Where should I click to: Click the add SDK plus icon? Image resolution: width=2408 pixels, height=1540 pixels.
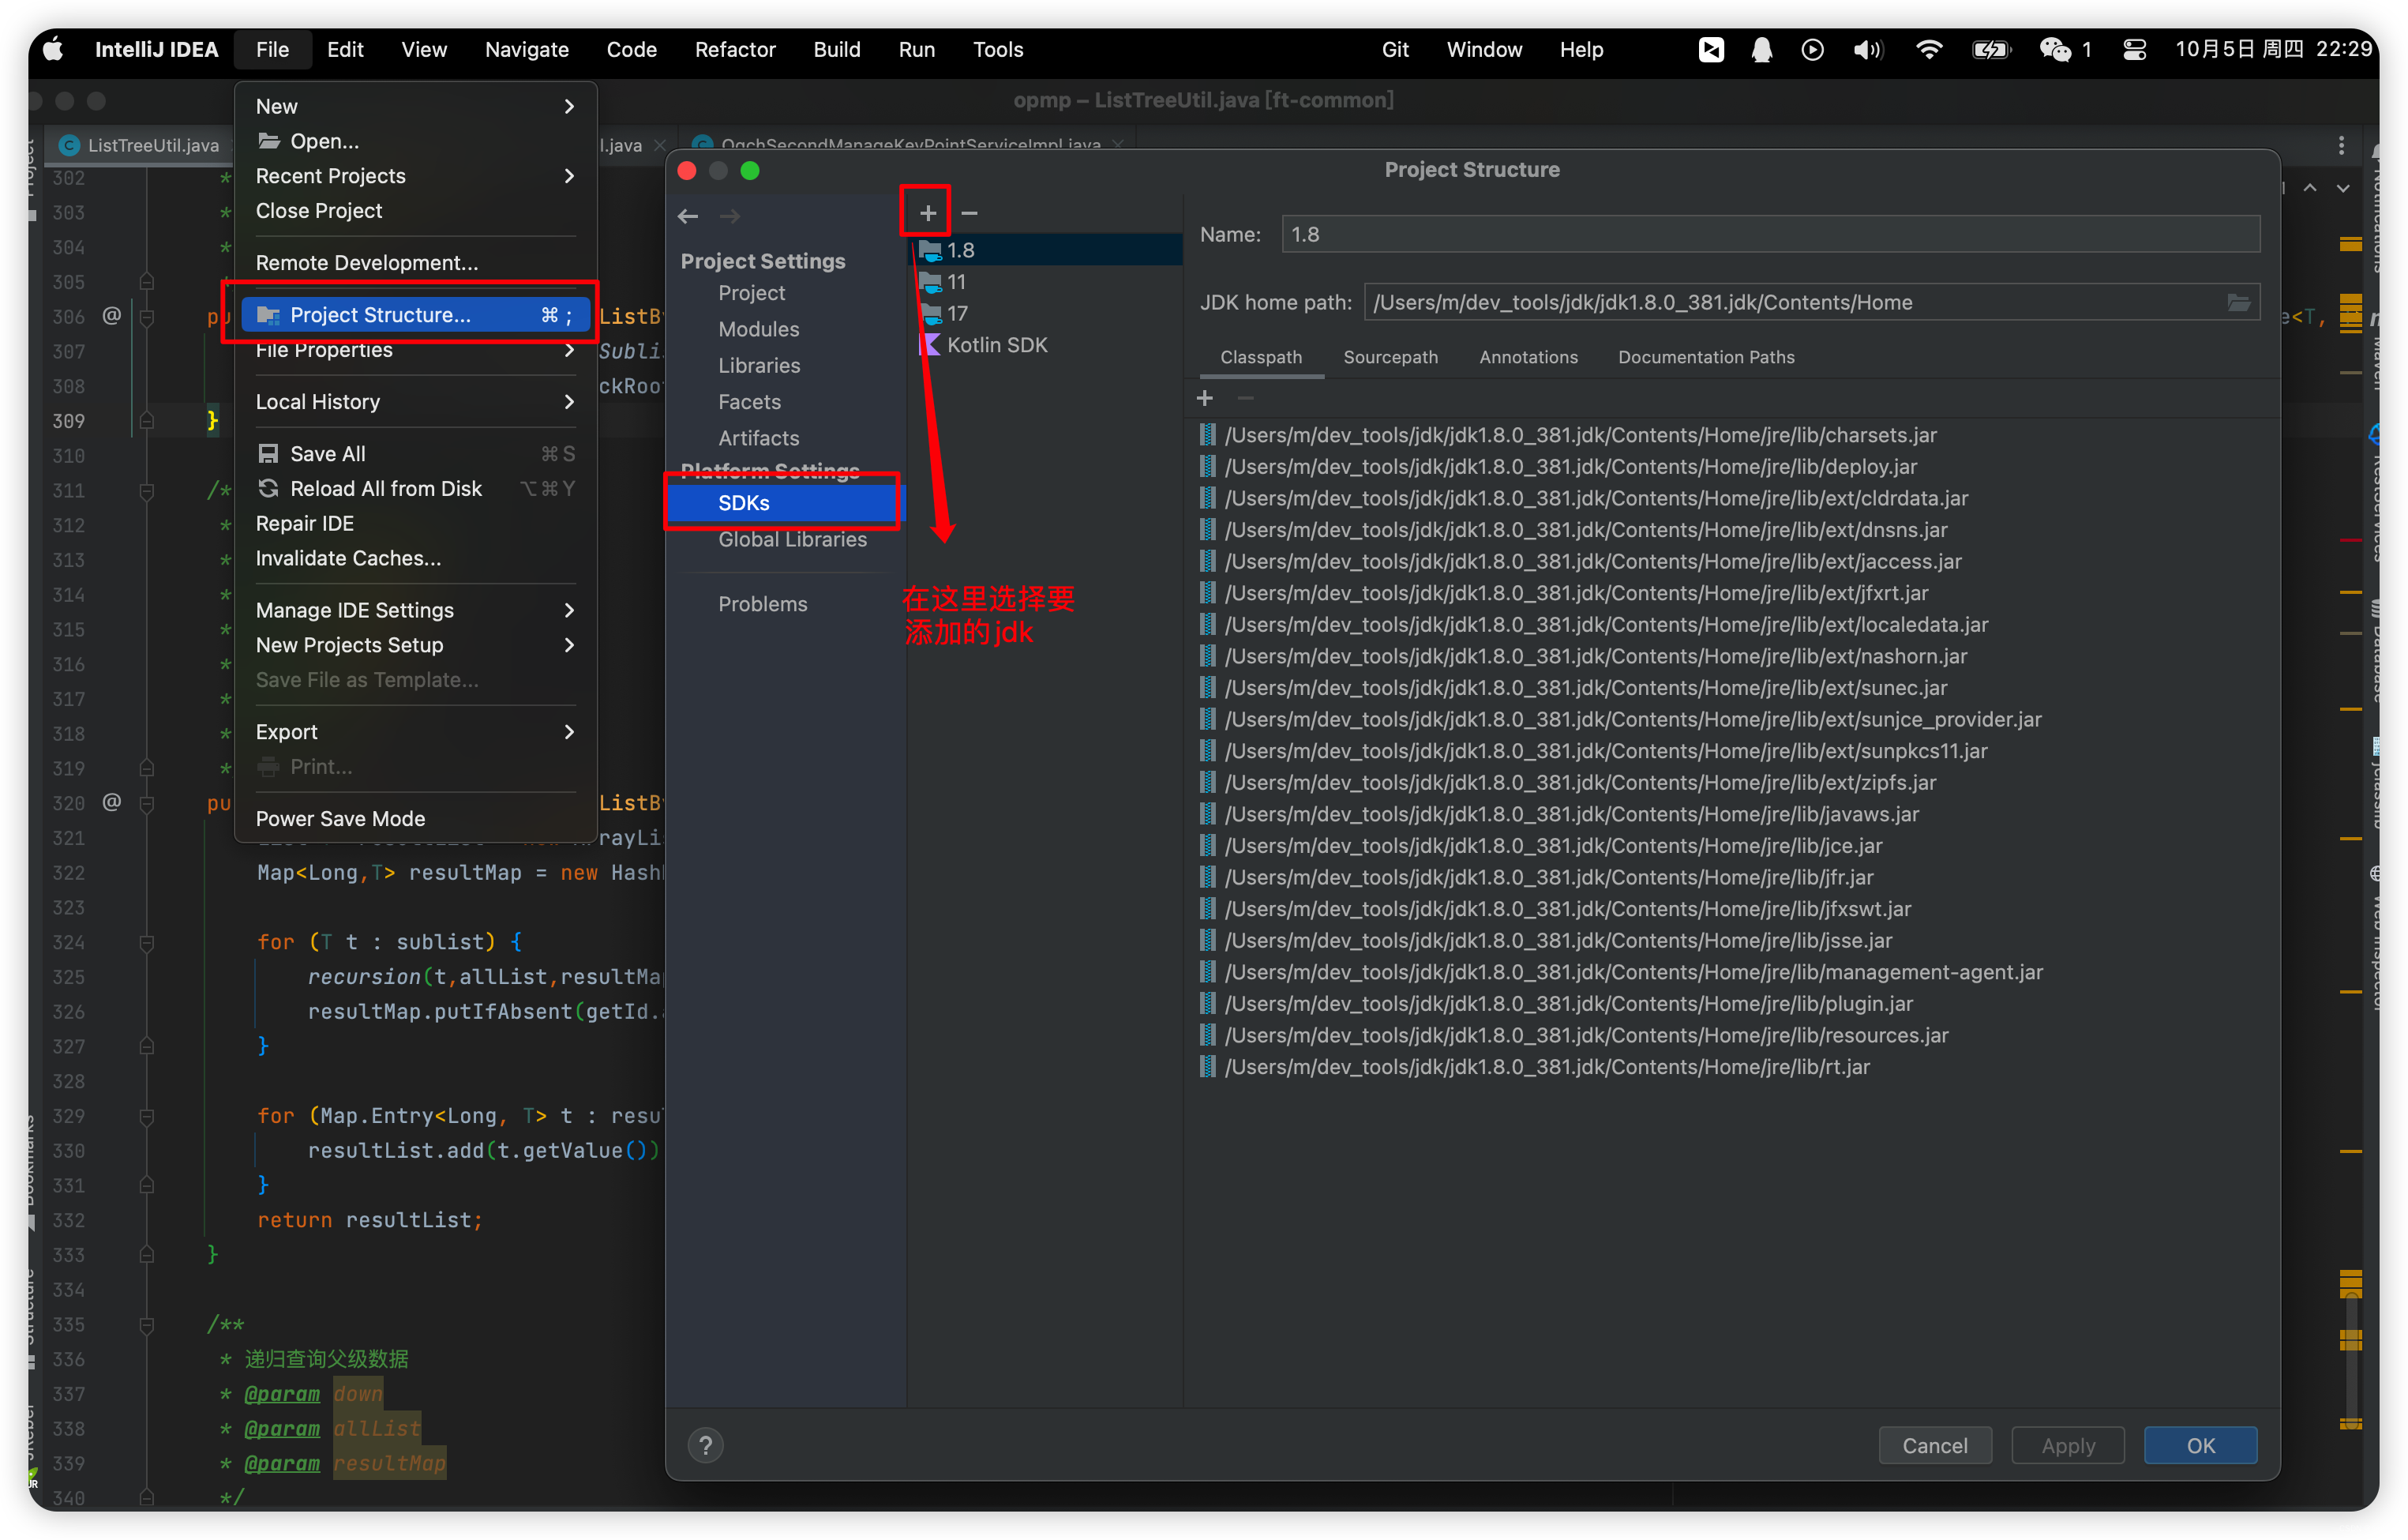pyautogui.click(x=927, y=213)
